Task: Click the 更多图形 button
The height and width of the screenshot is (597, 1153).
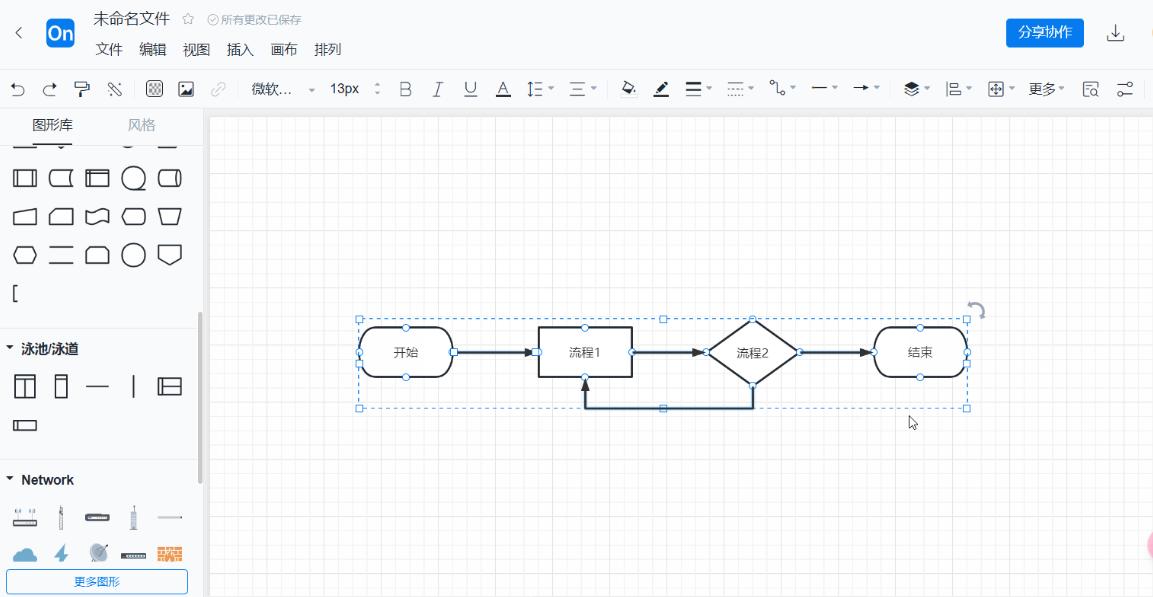Action: tap(97, 581)
